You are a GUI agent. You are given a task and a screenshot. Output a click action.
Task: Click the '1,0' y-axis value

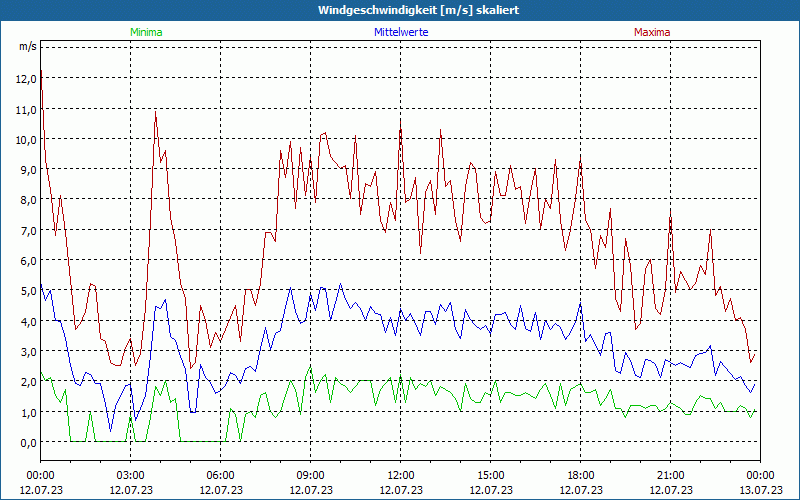(30, 412)
